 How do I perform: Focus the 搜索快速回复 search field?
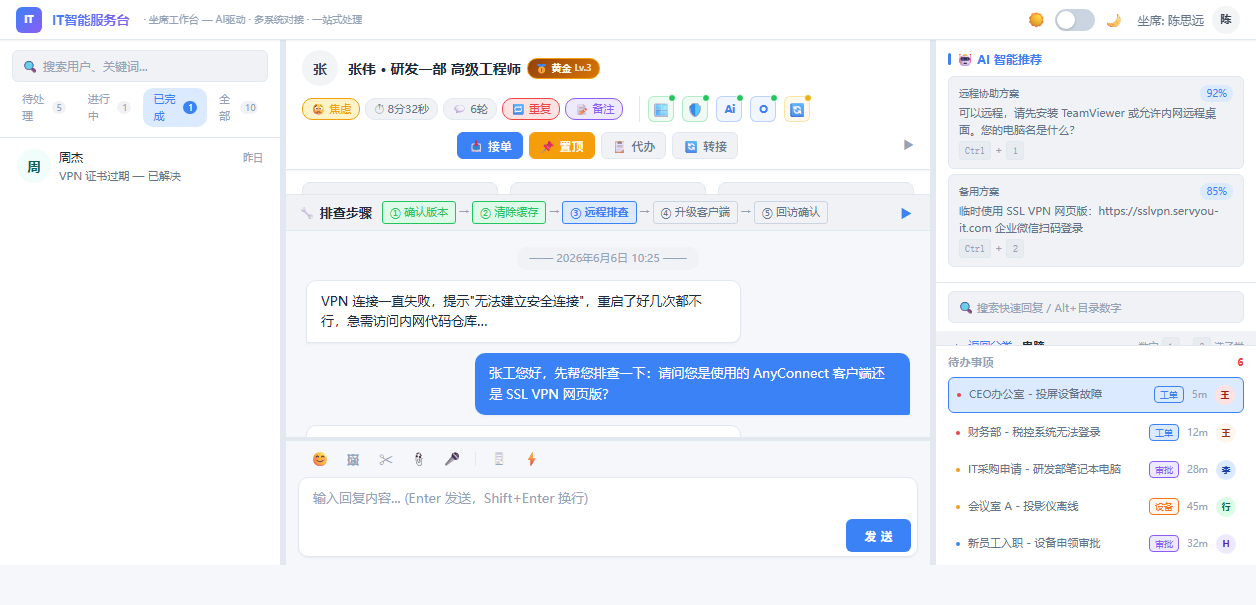pos(1096,307)
